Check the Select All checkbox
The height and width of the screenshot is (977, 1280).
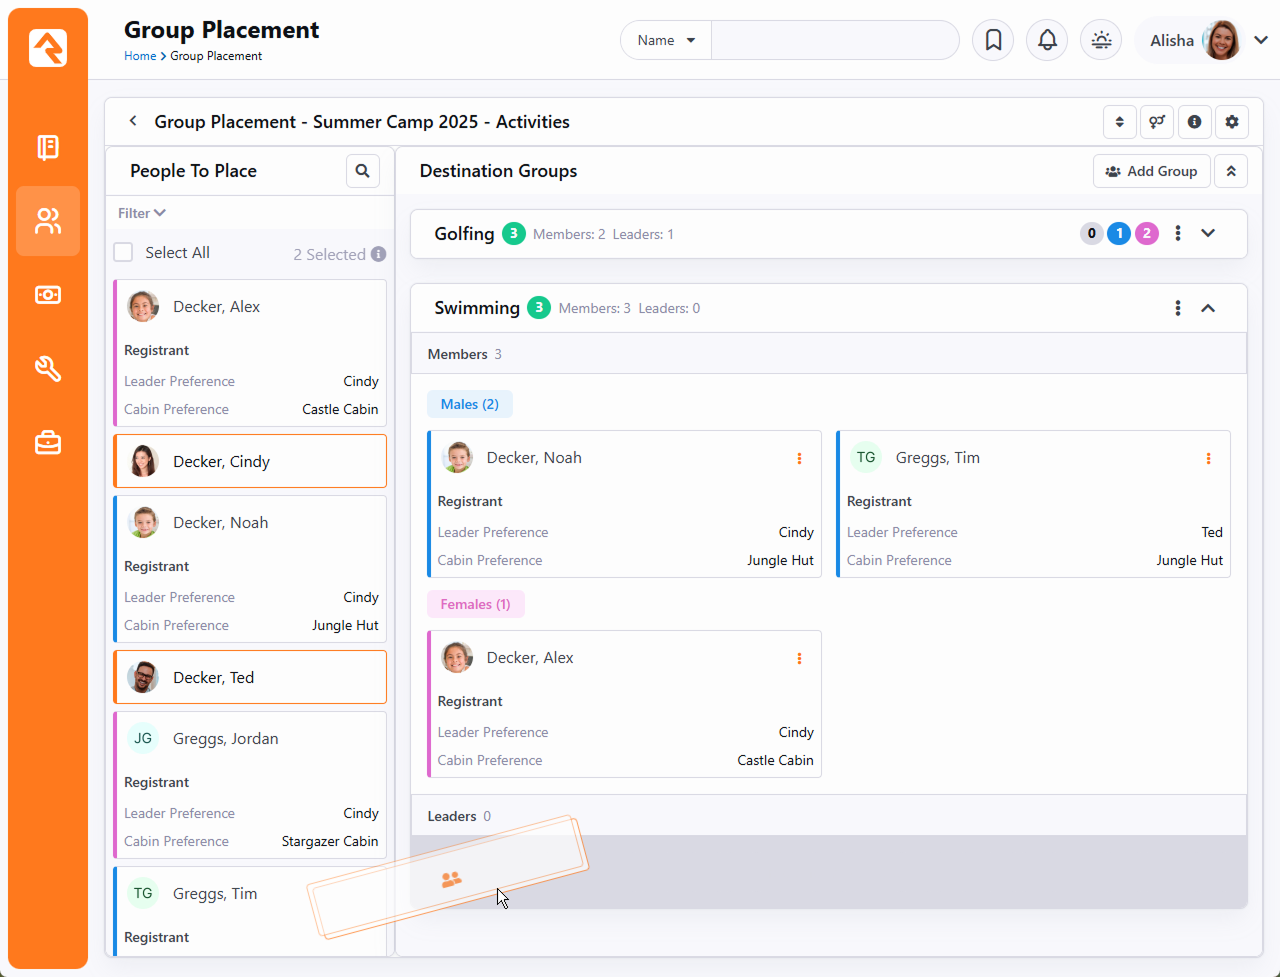point(123,252)
